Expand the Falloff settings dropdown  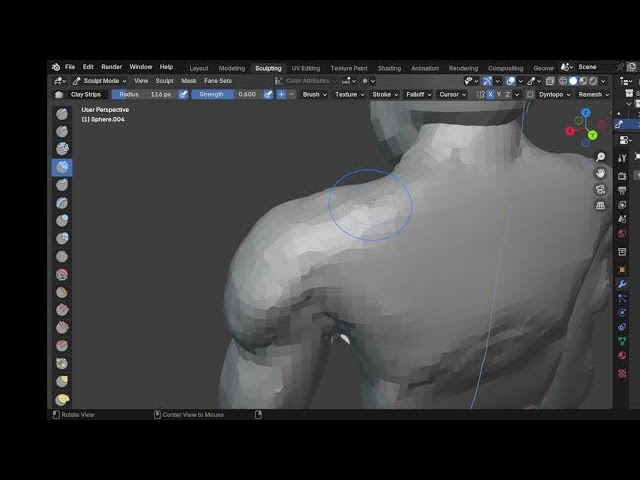click(x=418, y=95)
